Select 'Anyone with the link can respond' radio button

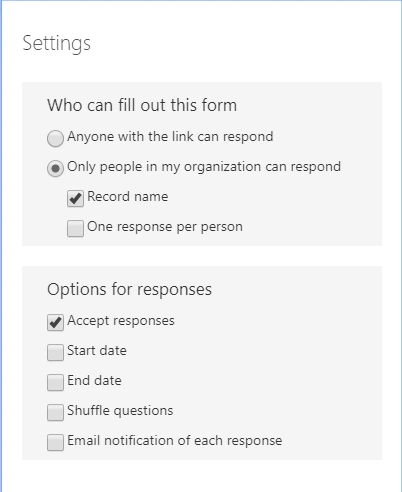(55, 138)
